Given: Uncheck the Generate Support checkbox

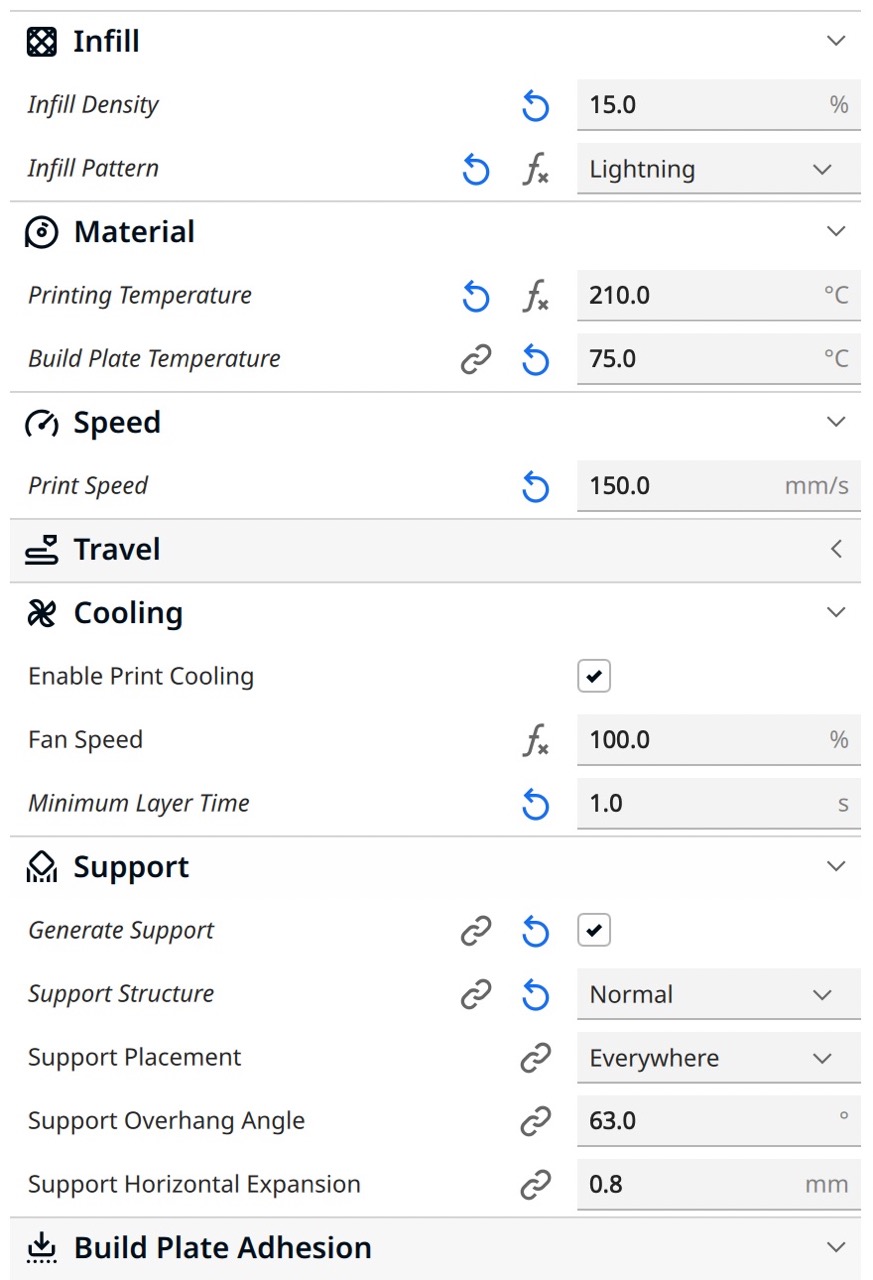Looking at the screenshot, I should tap(594, 931).
